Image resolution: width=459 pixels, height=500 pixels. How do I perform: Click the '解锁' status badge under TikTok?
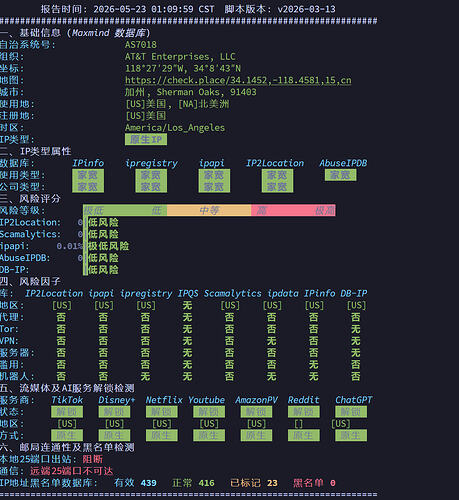click(x=67, y=412)
